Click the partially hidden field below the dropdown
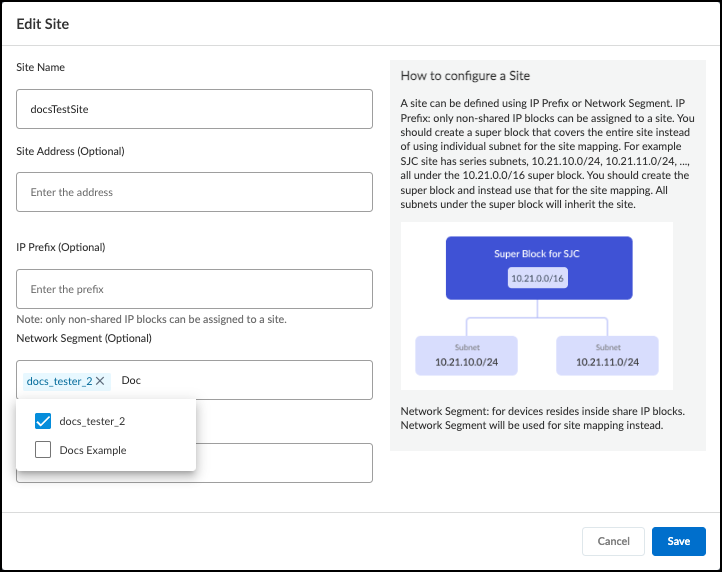Image resolution: width=722 pixels, height=572 pixels. 285,463
